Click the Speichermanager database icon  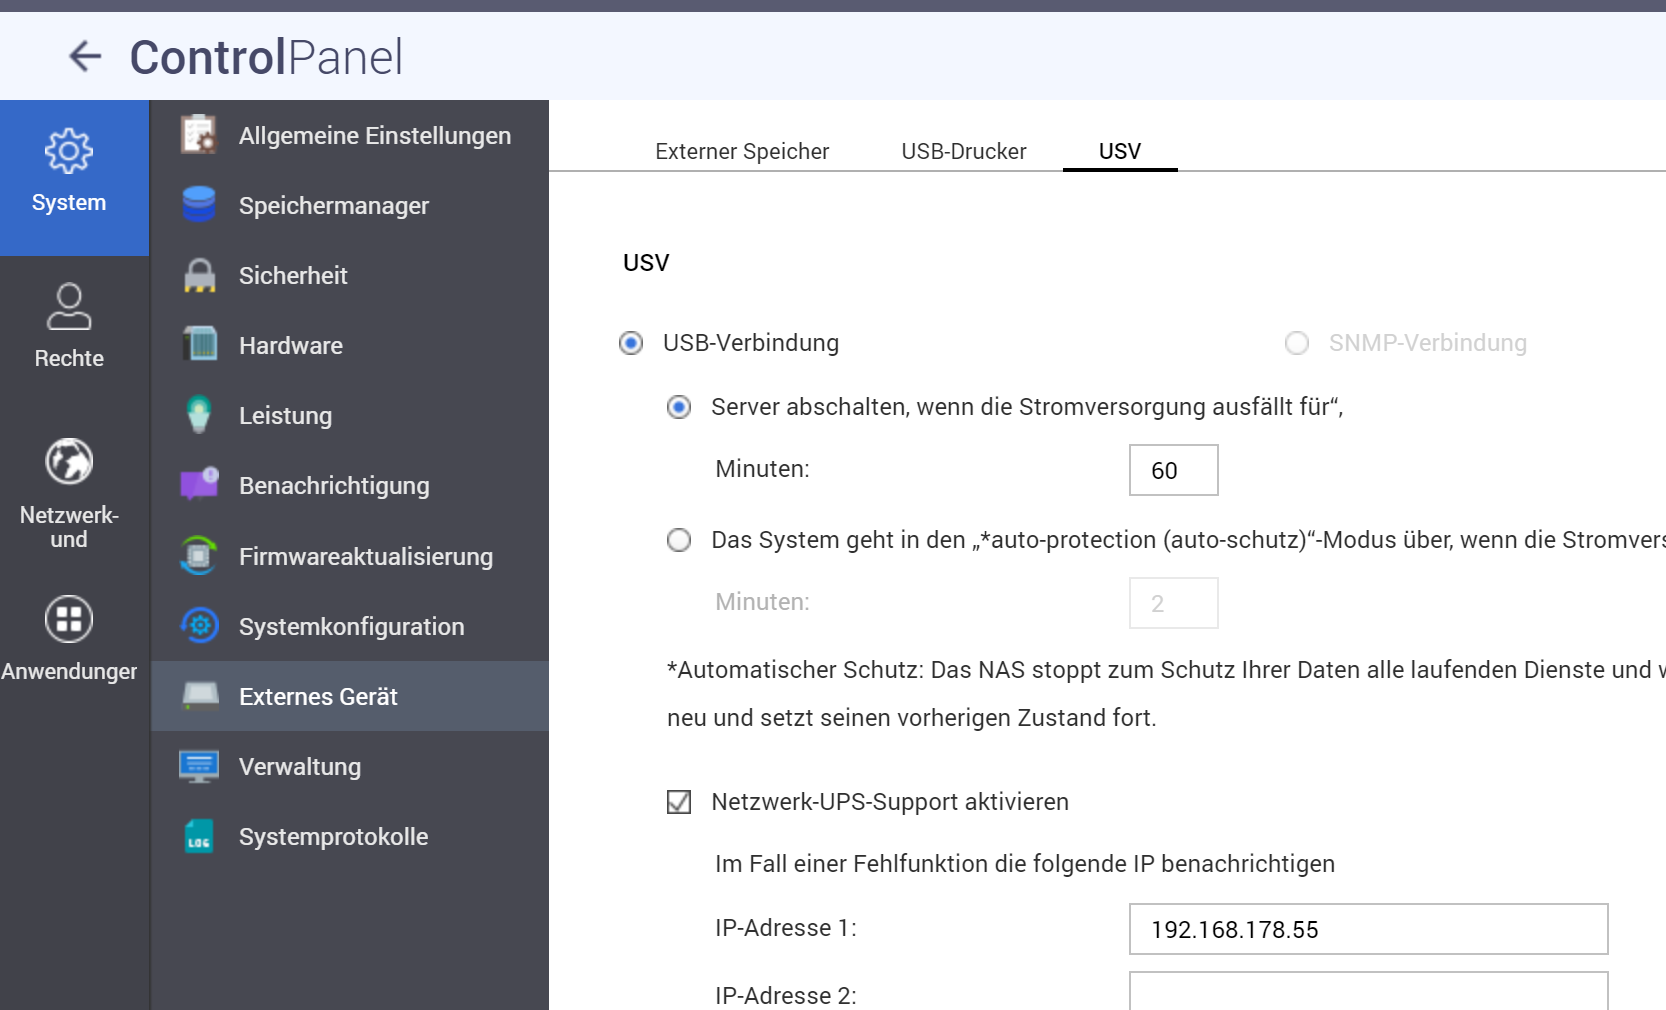coord(199,205)
